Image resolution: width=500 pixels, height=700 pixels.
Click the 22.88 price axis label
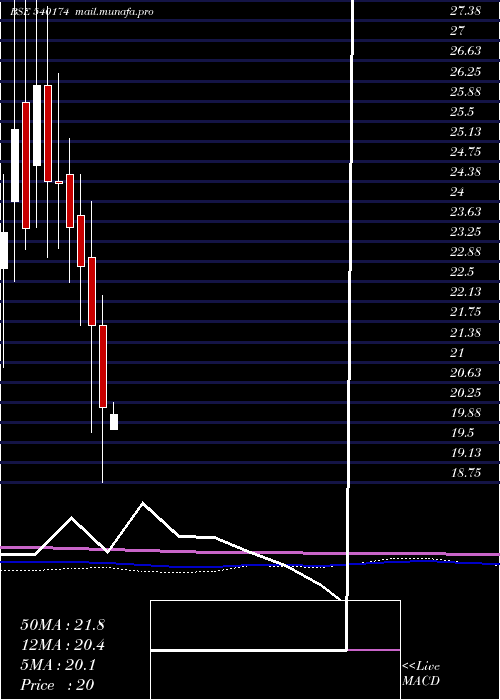point(465,252)
